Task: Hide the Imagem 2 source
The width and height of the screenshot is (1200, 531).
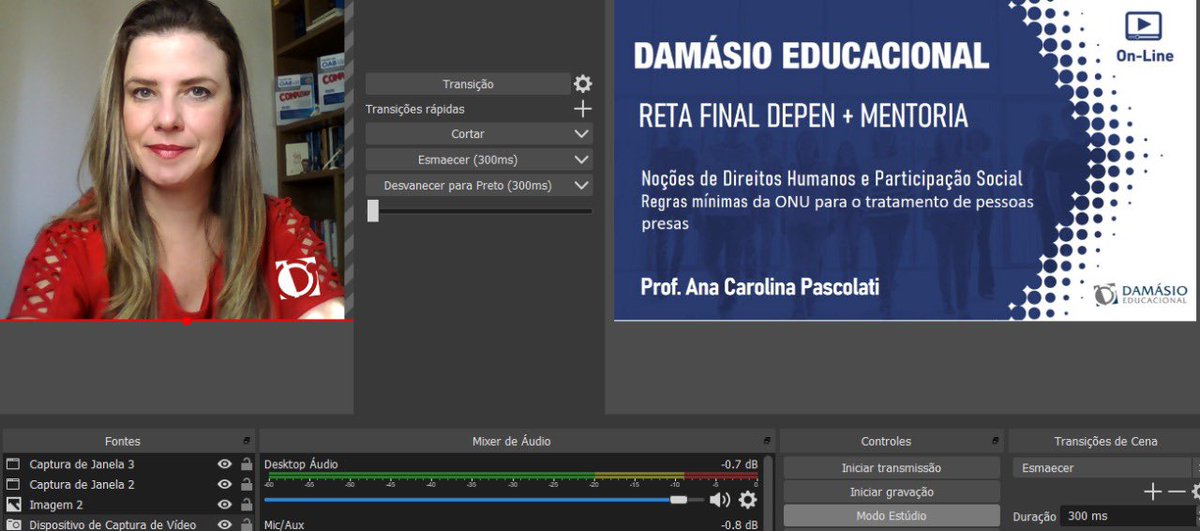Action: (x=224, y=504)
